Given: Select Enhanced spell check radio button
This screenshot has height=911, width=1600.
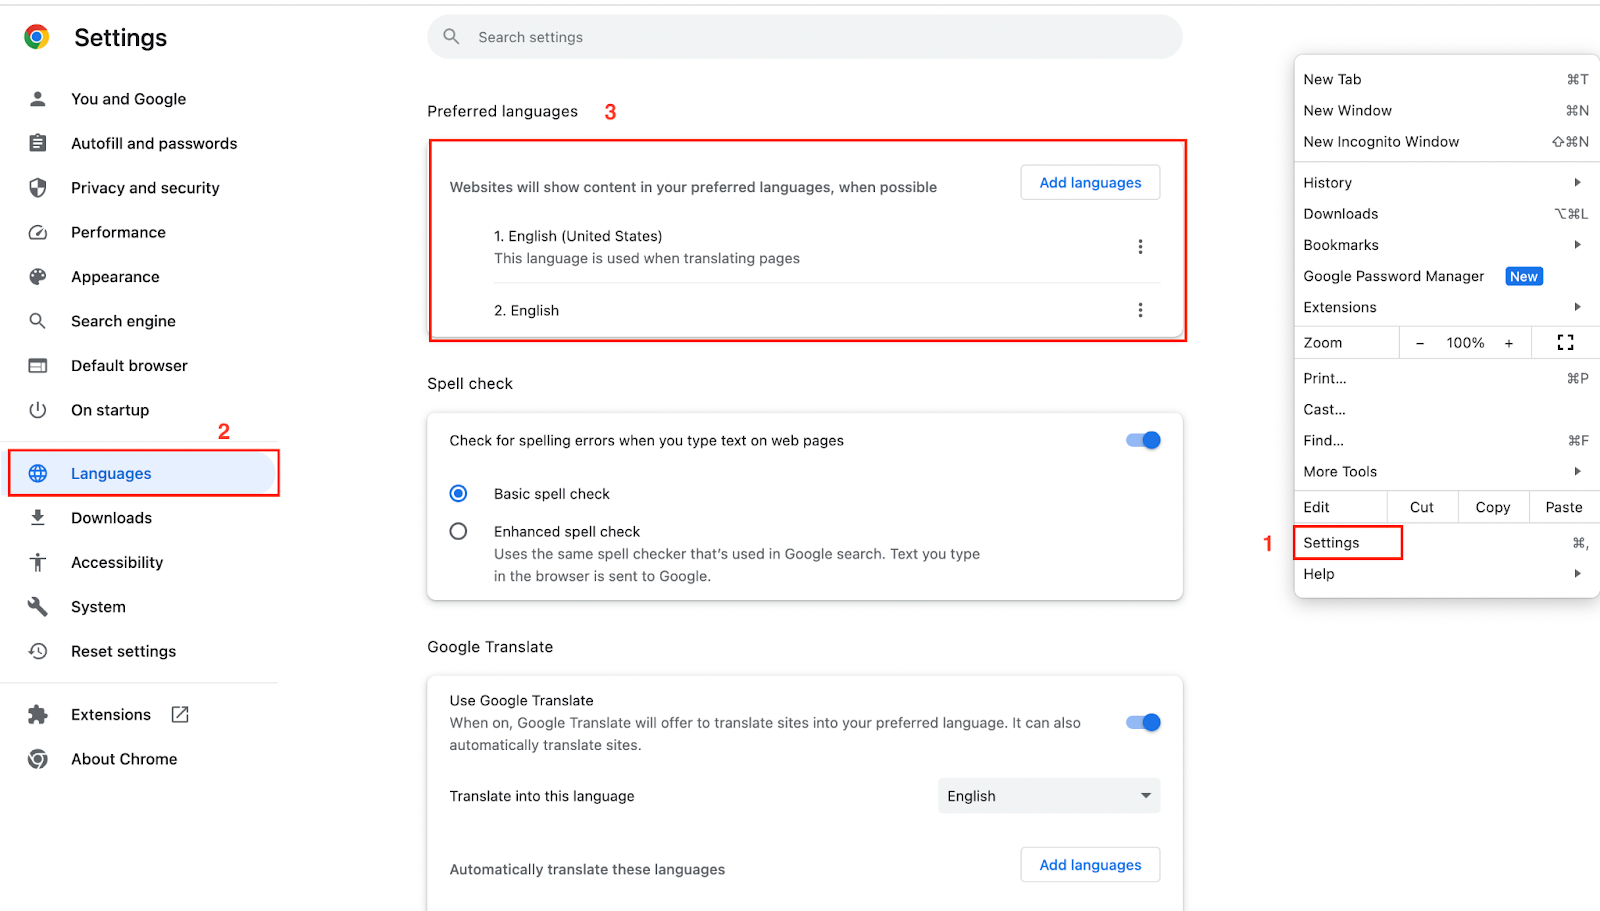Looking at the screenshot, I should pos(458,532).
